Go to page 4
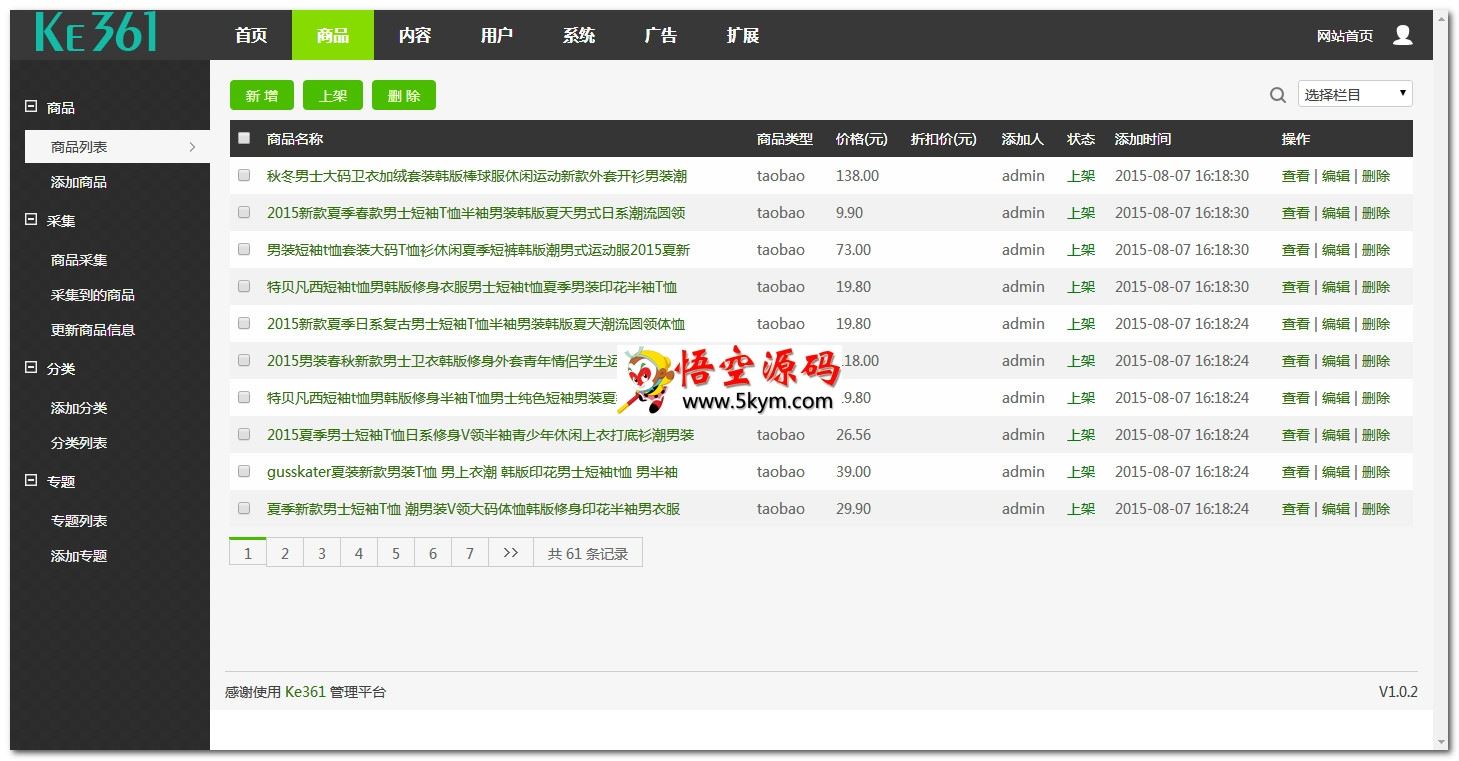 tap(359, 553)
